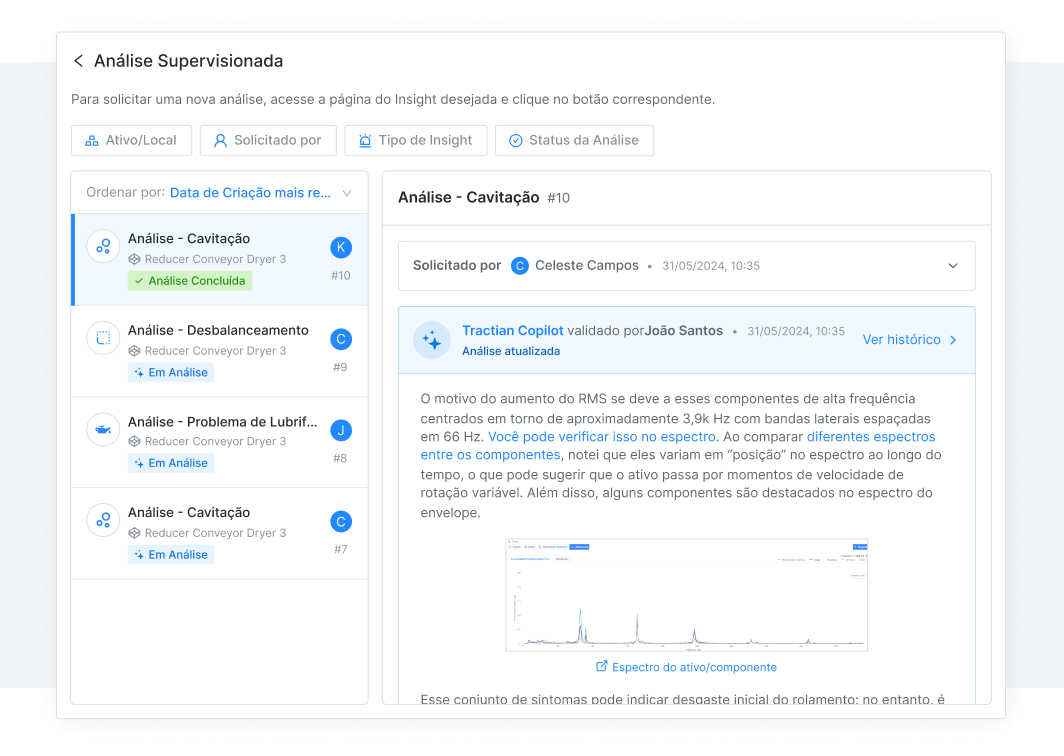Click the J user avatar on analysis #8
The height and width of the screenshot is (756, 1064).
click(x=341, y=431)
